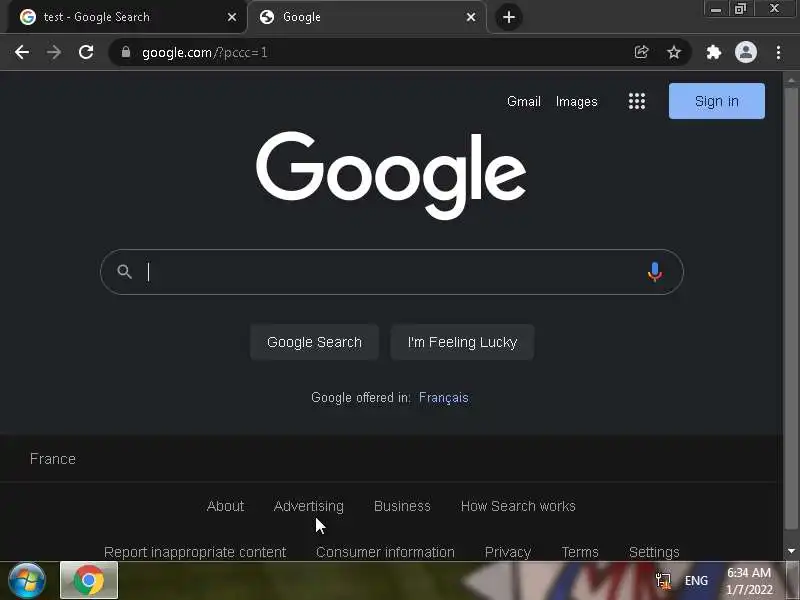The image size is (800, 600).
Task: Click the forward navigation arrow
Action: (54, 52)
